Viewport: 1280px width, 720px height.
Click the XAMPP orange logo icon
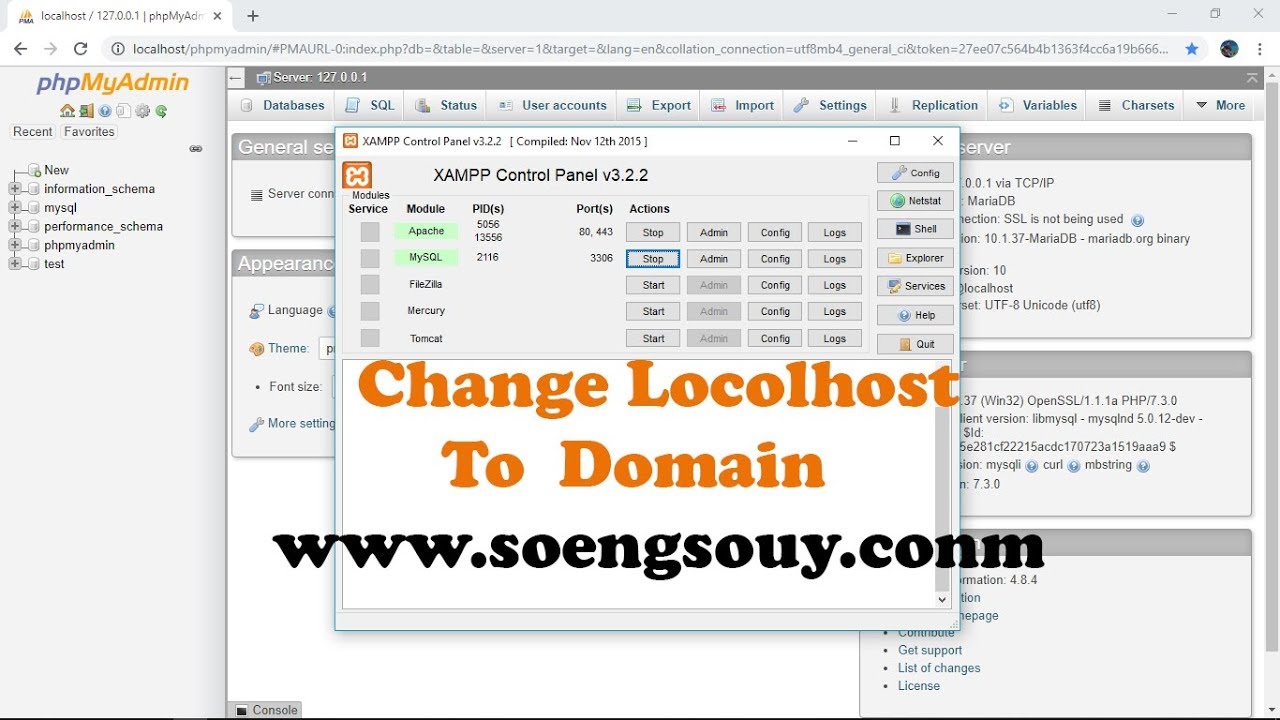tap(357, 176)
